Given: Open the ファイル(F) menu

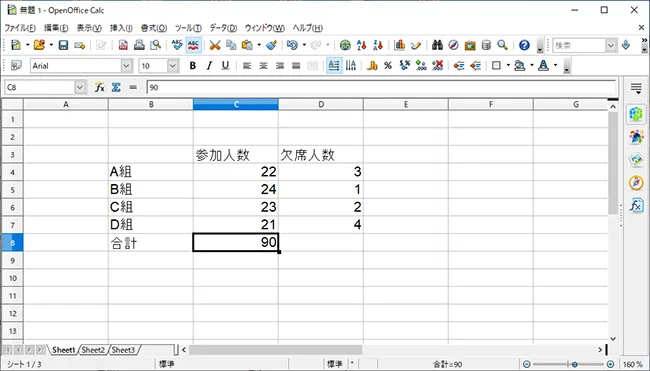Looking at the screenshot, I should click(x=20, y=28).
